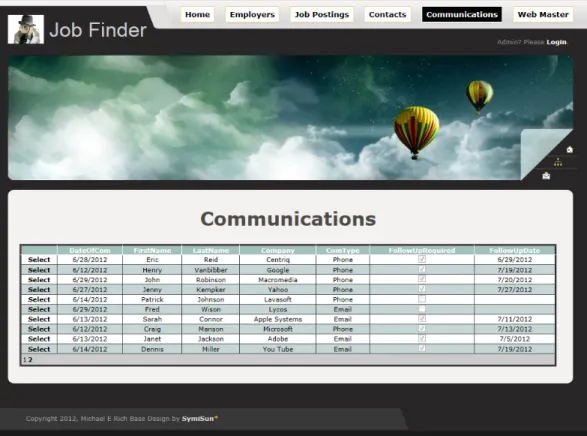Select the Patrick Johnson row
The image size is (587, 436).
coord(39,299)
